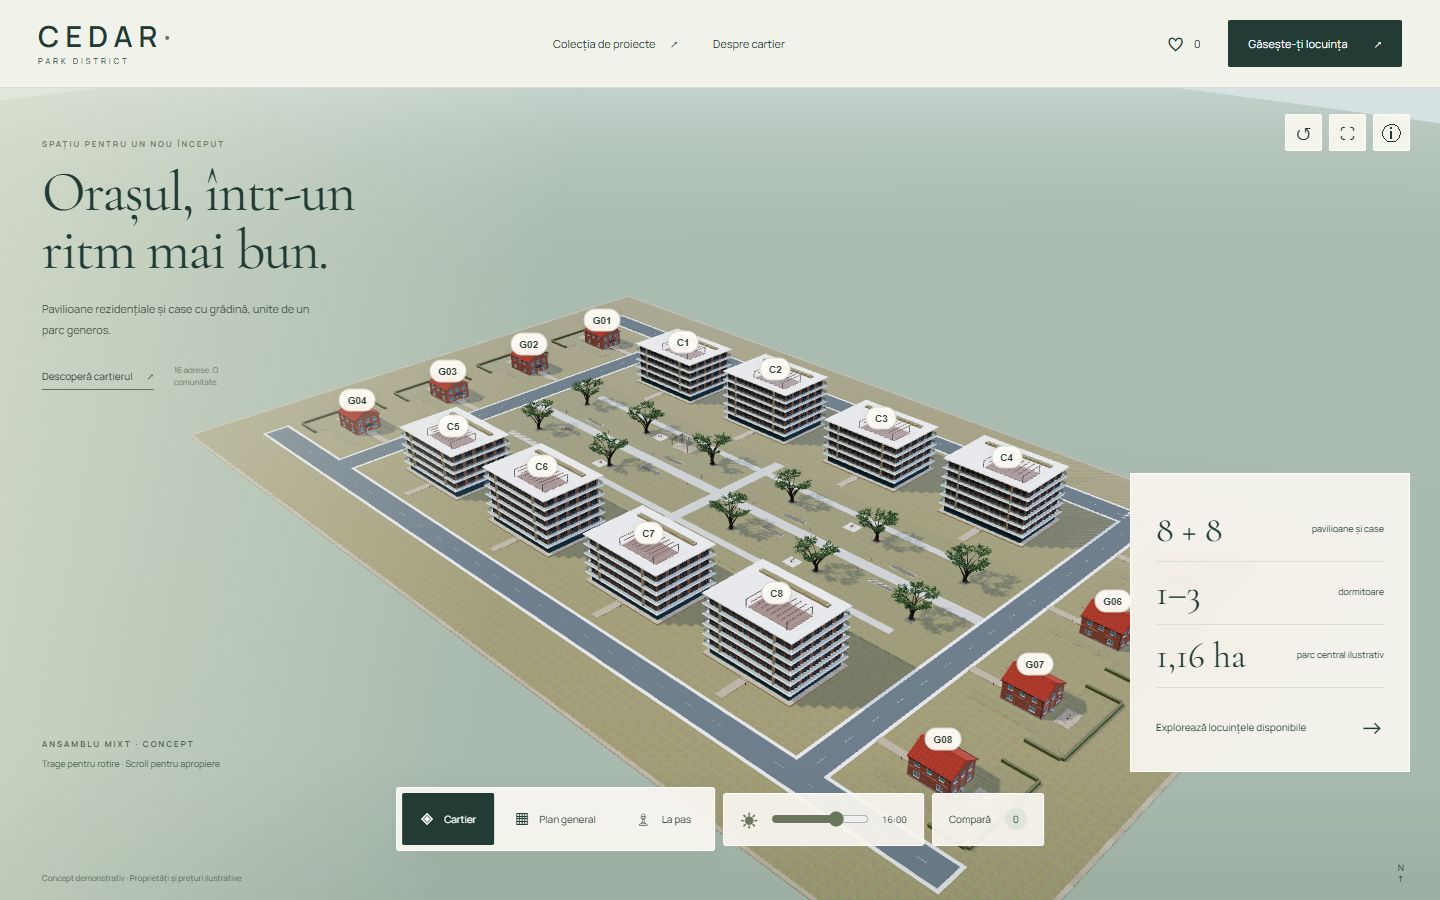Click Găsește-ți locuința button
1440x900 pixels.
tap(1315, 44)
